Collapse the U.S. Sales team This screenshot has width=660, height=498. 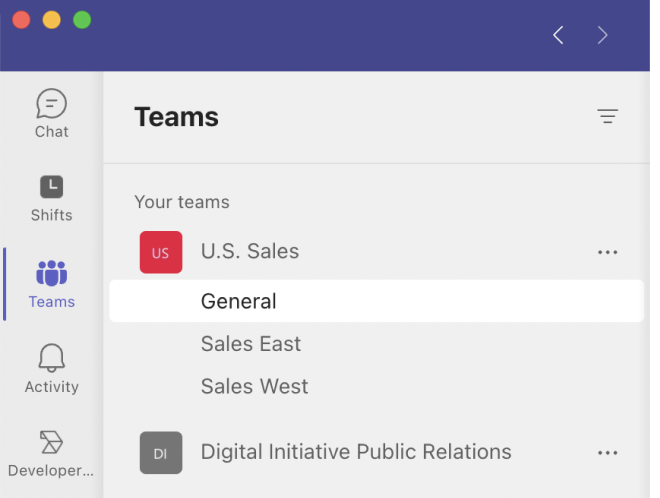coord(250,252)
